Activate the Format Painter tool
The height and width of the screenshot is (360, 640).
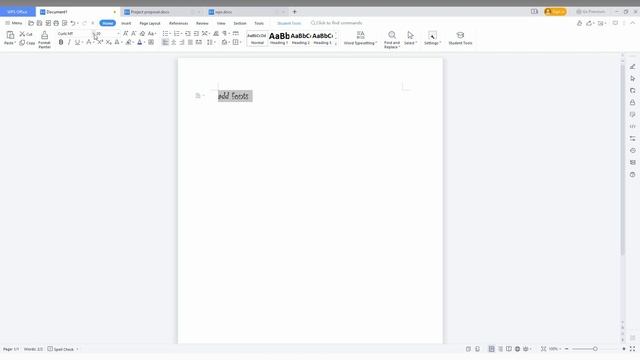[x=44, y=39]
